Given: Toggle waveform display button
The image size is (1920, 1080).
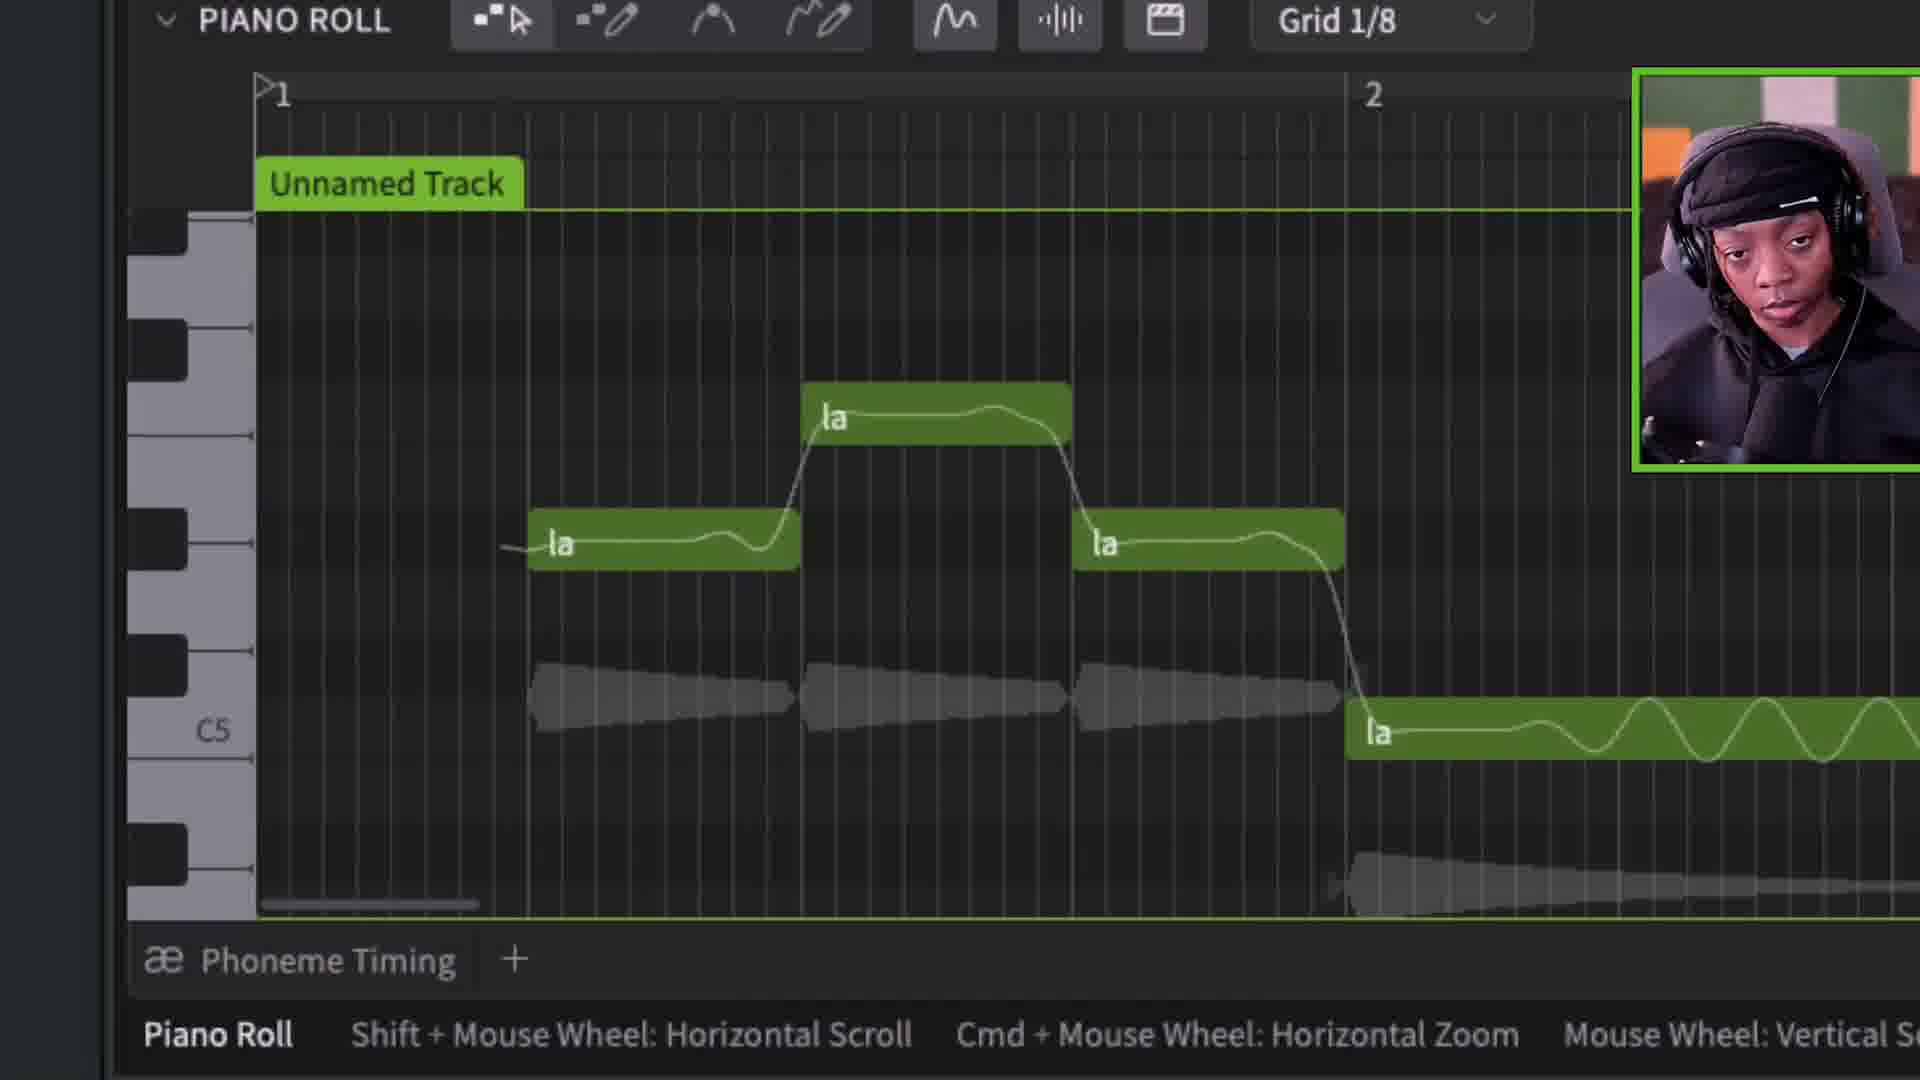Looking at the screenshot, I should click(1060, 20).
